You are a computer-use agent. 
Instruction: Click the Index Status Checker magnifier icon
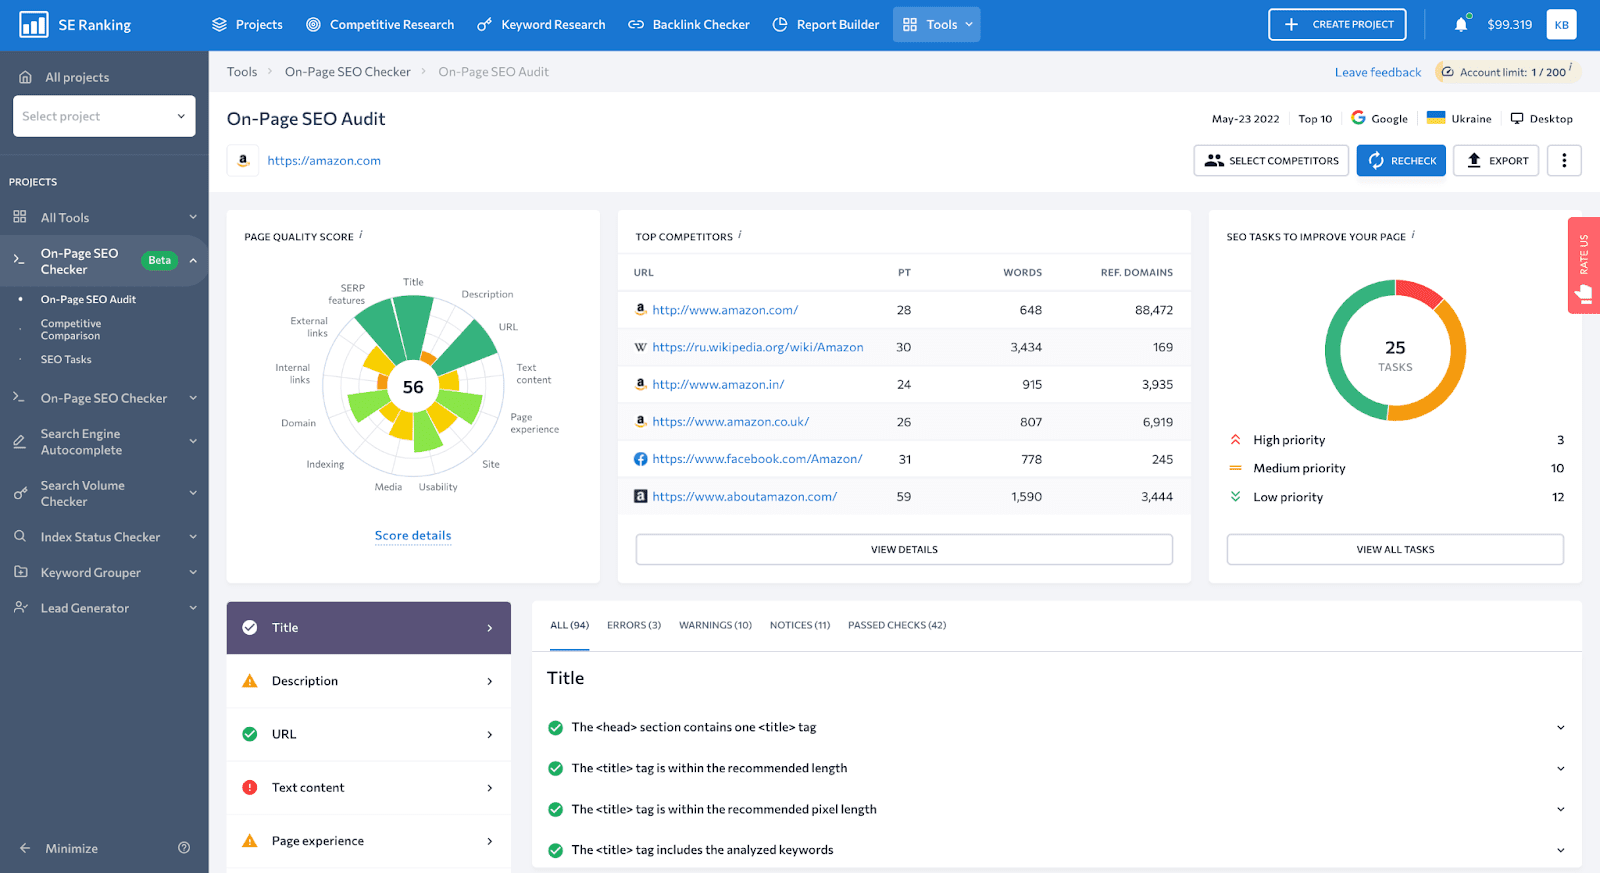coord(20,537)
